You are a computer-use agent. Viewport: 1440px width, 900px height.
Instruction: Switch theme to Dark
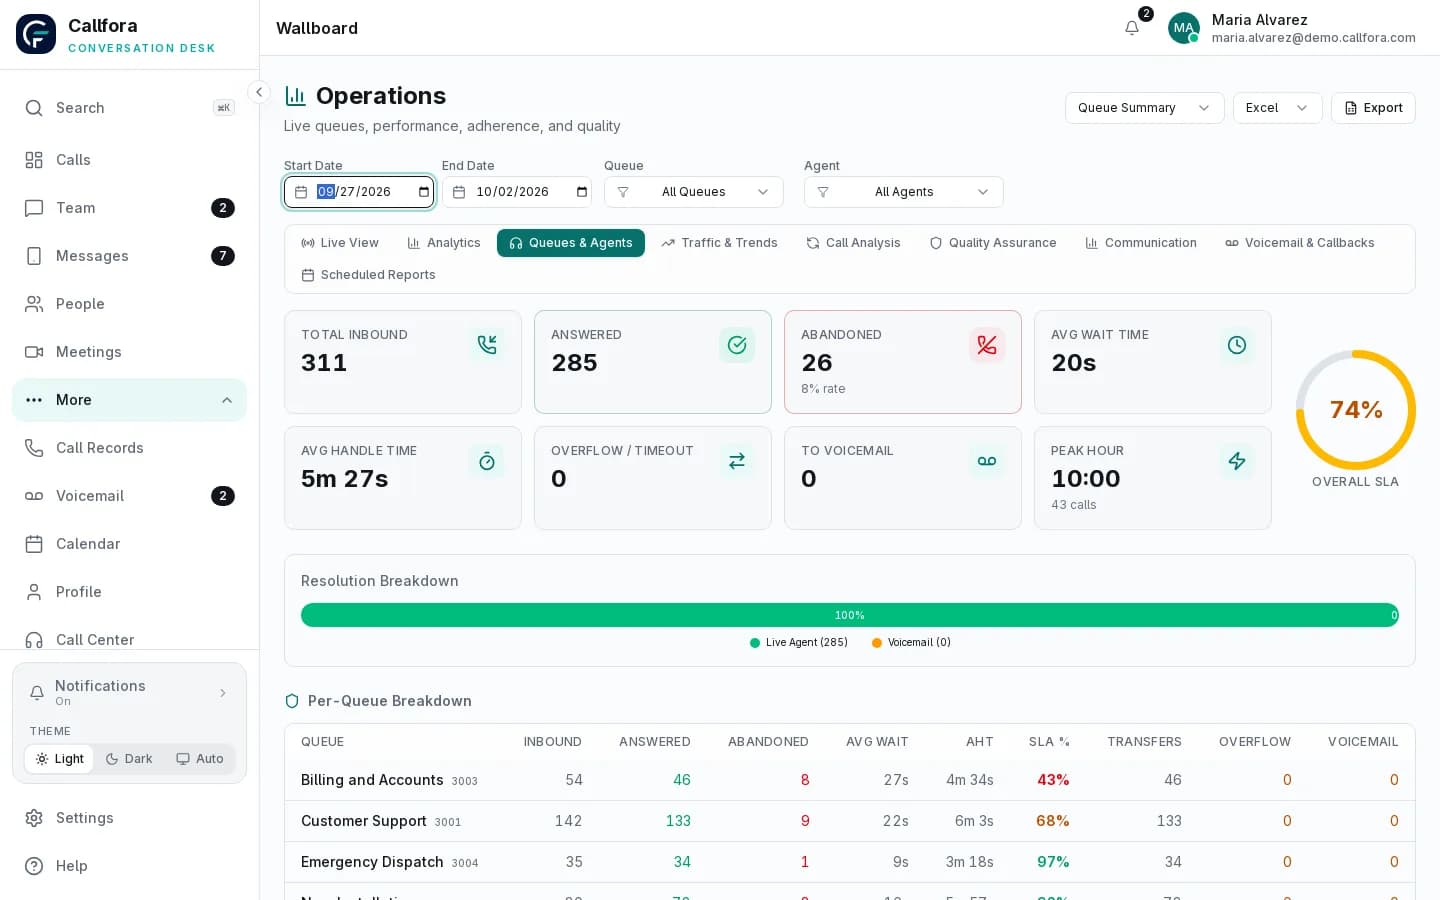pos(129,759)
